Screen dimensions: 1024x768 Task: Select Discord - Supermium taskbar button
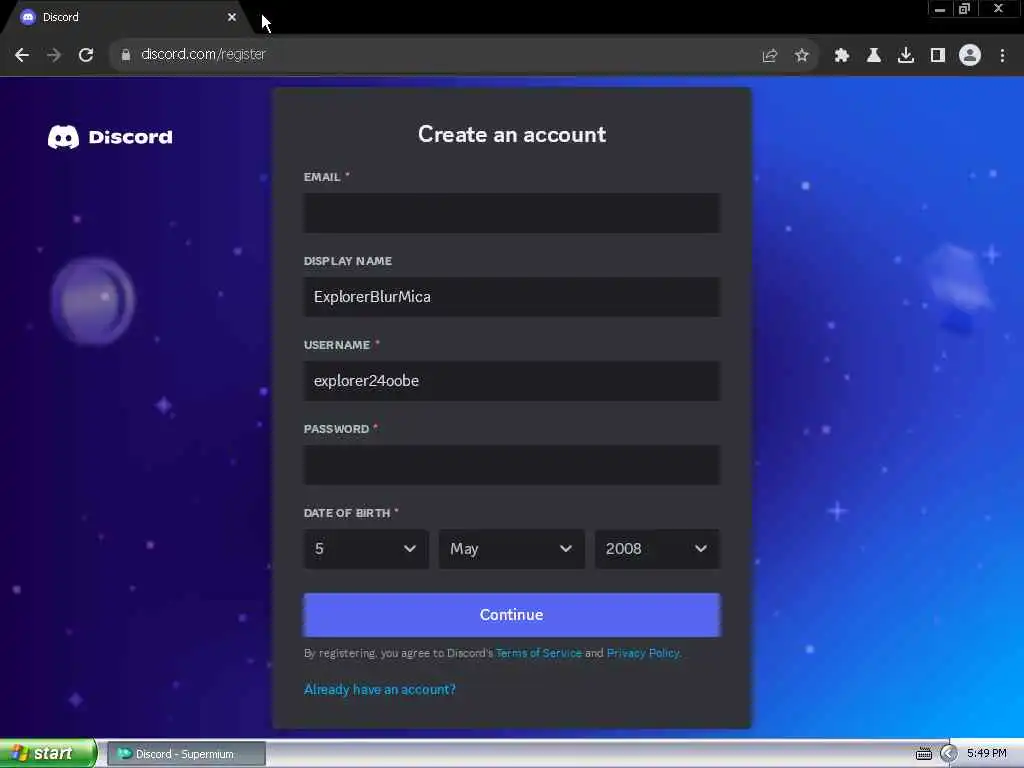pyautogui.click(x=186, y=754)
